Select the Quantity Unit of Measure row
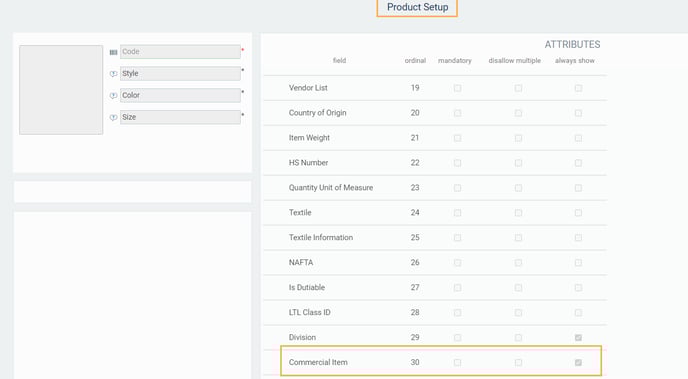The height and width of the screenshot is (379, 688). click(x=435, y=188)
